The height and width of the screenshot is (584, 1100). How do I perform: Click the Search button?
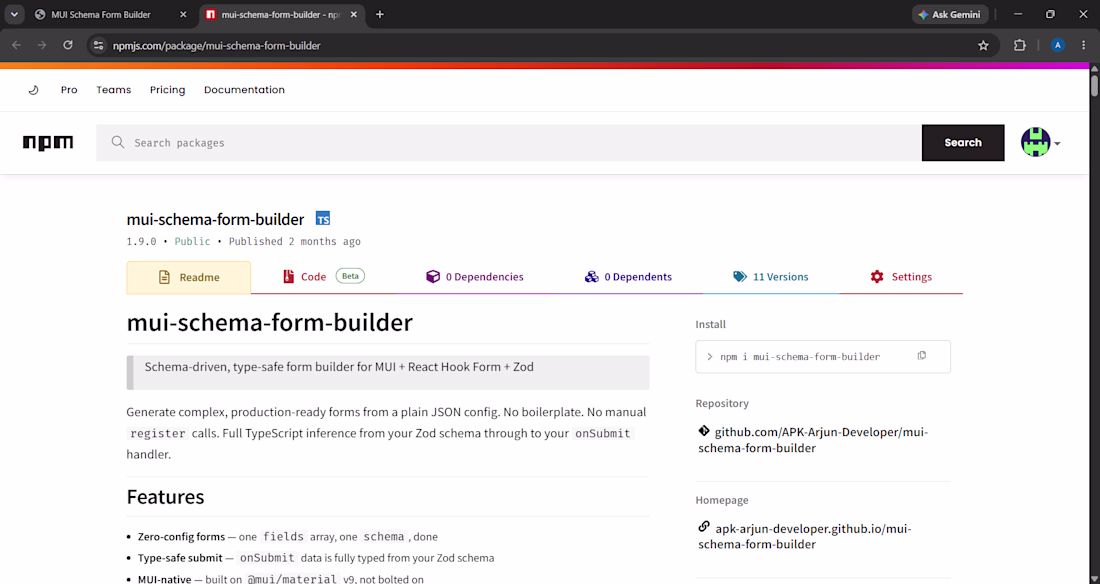tap(962, 142)
